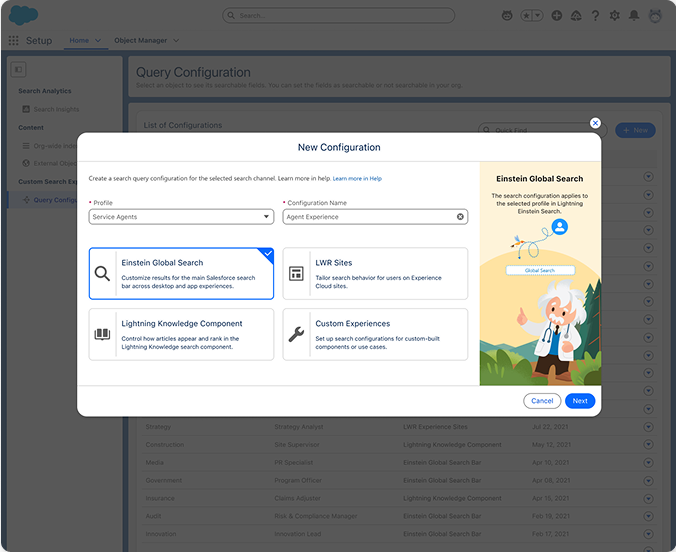Open the Help question mark icon
This screenshot has width=676, height=552.
click(595, 16)
